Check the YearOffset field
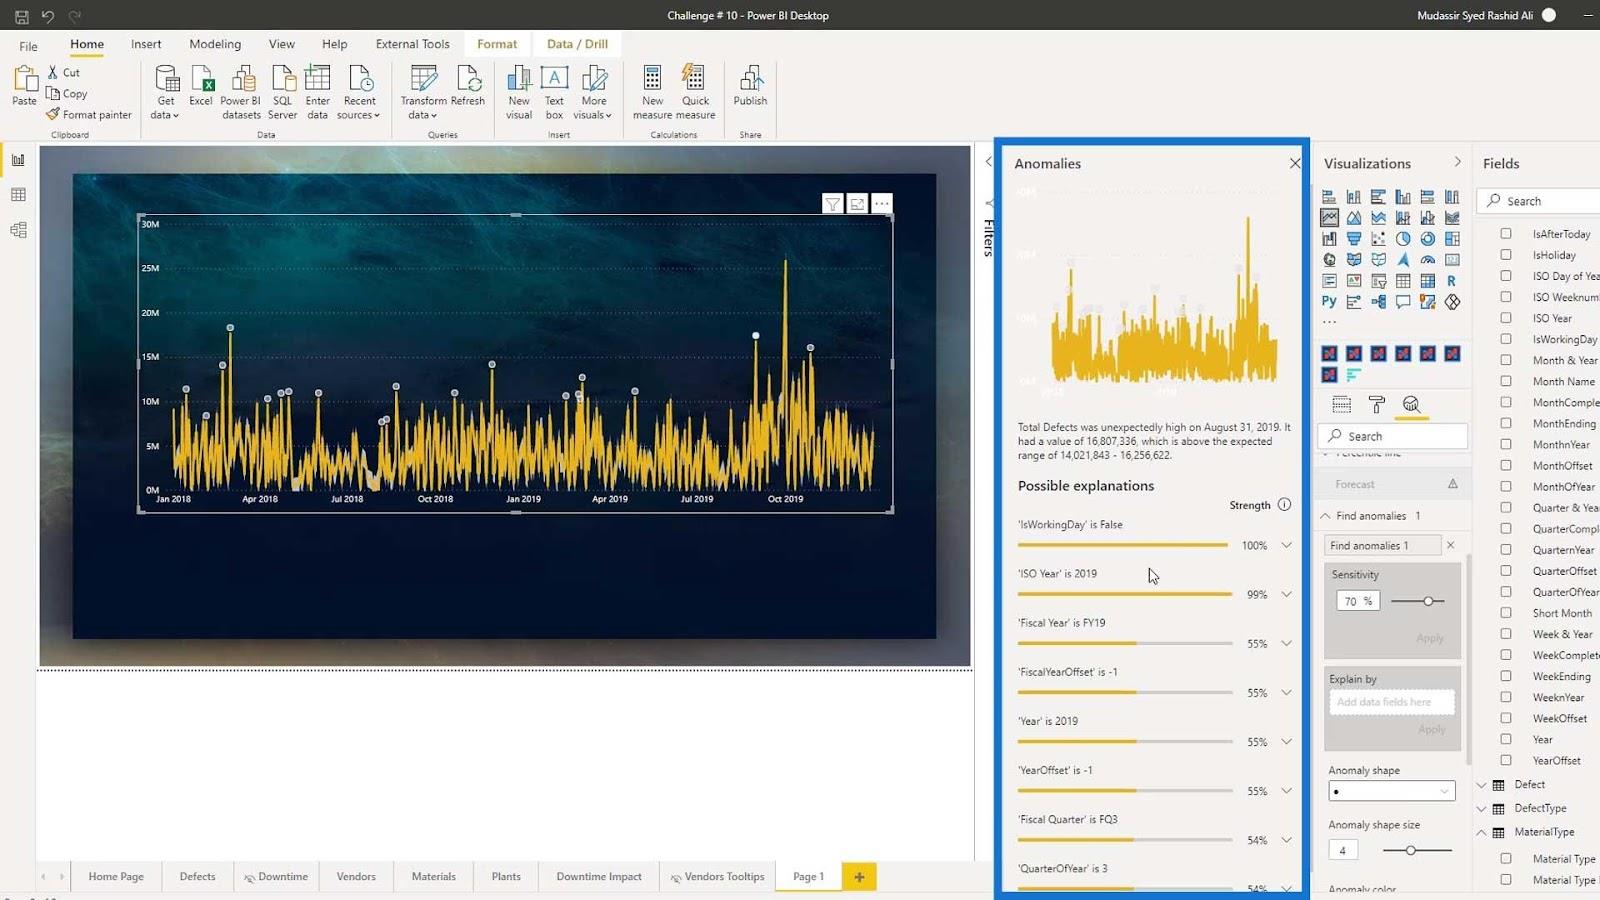 [1506, 760]
